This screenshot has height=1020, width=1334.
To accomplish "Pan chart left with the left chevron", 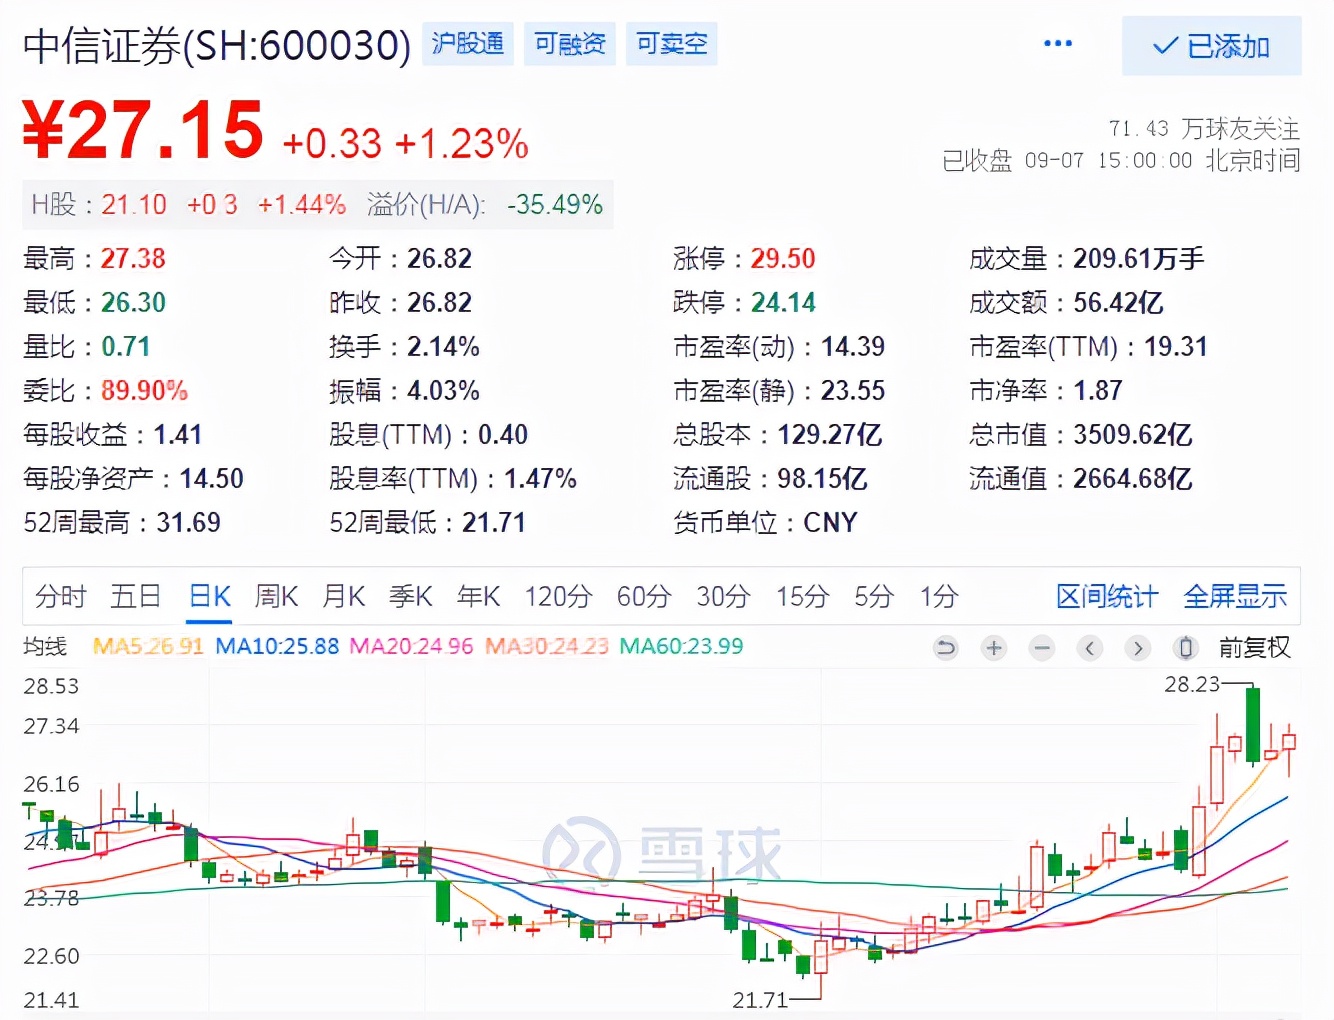I will tap(1090, 648).
